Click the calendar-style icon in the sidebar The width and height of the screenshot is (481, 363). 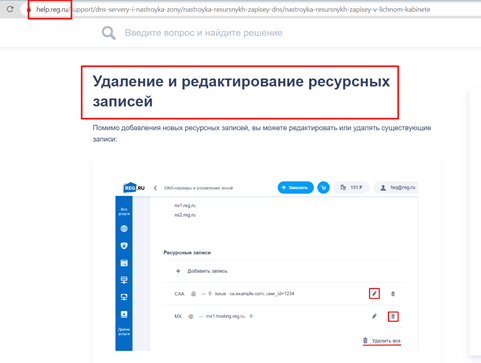[x=124, y=263]
